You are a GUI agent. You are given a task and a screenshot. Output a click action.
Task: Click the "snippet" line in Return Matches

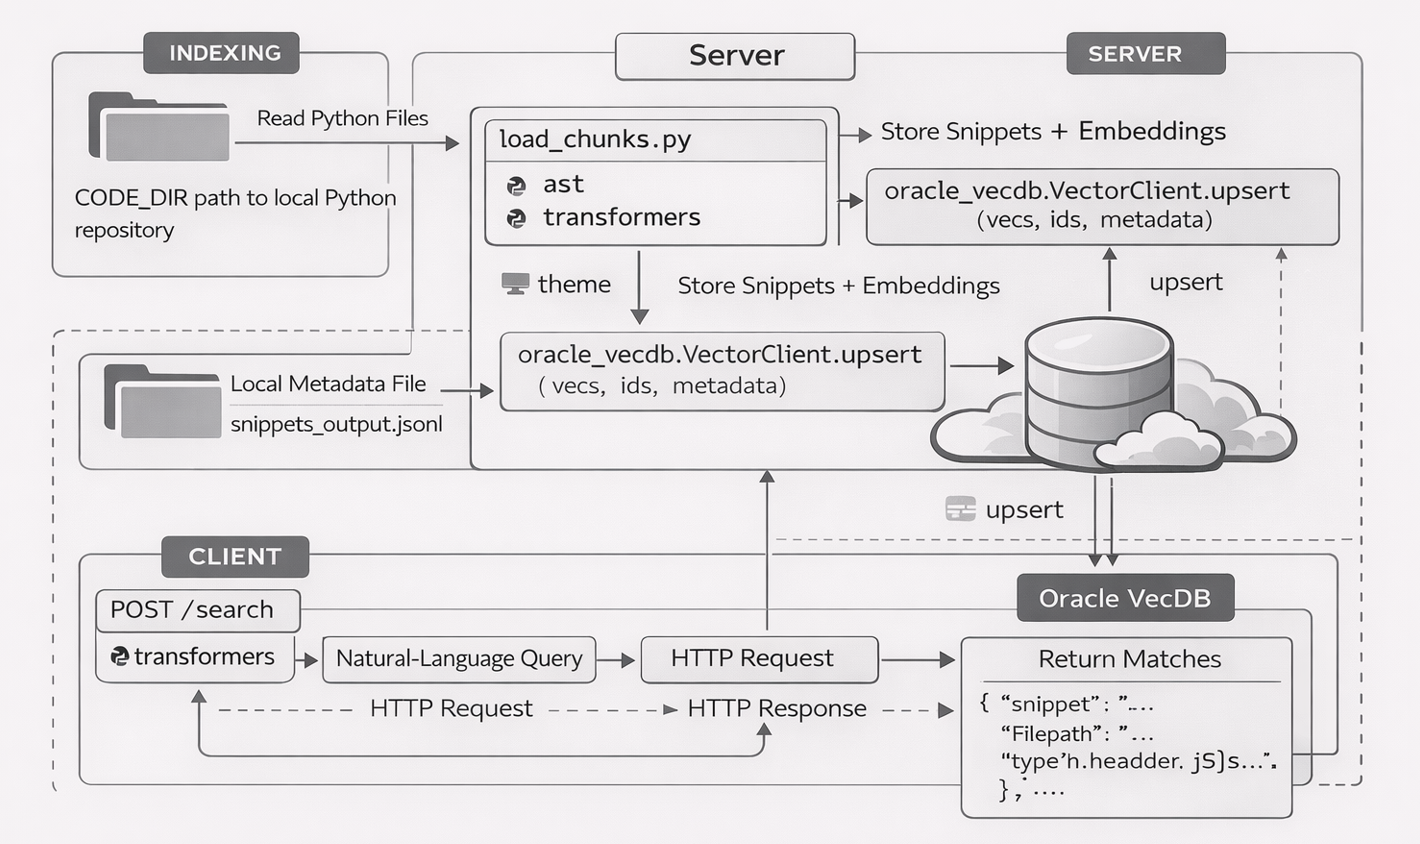click(x=1067, y=704)
